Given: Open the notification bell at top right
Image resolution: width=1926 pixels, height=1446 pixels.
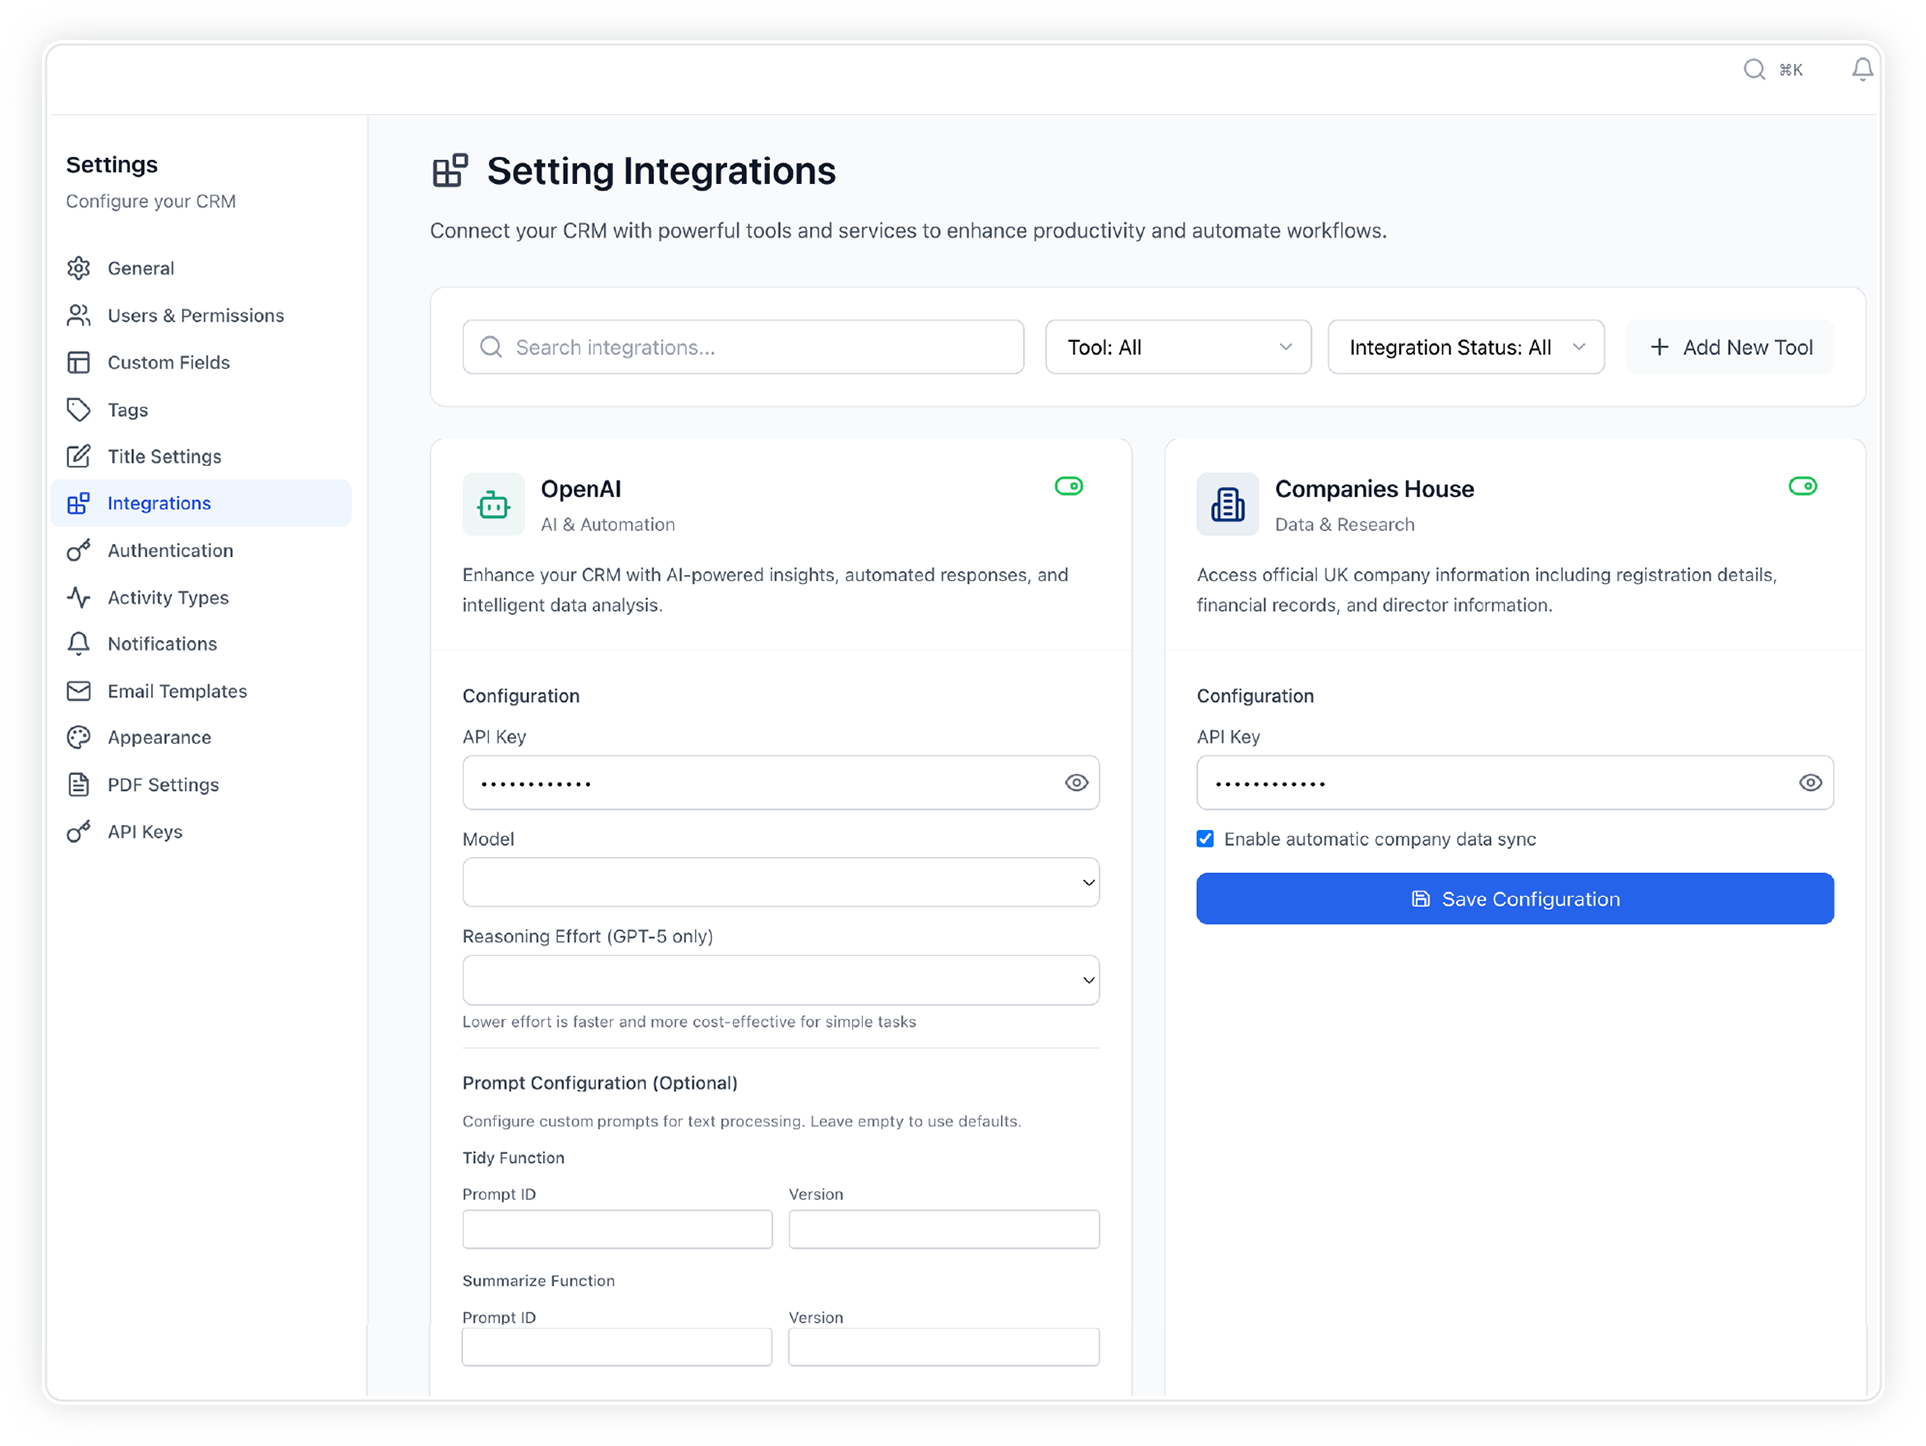Looking at the screenshot, I should 1862,69.
